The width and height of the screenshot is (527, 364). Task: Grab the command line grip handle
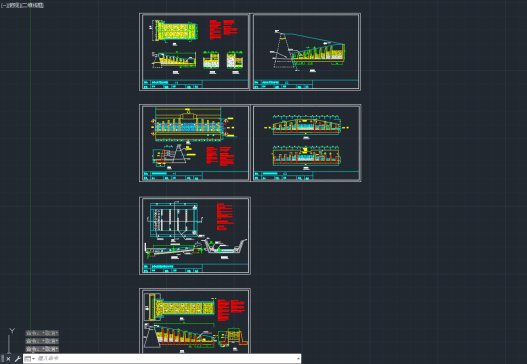tap(2, 359)
